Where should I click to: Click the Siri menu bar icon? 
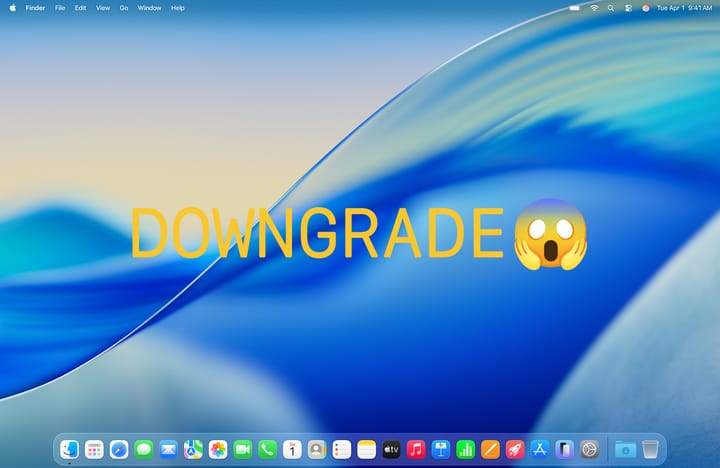click(645, 8)
